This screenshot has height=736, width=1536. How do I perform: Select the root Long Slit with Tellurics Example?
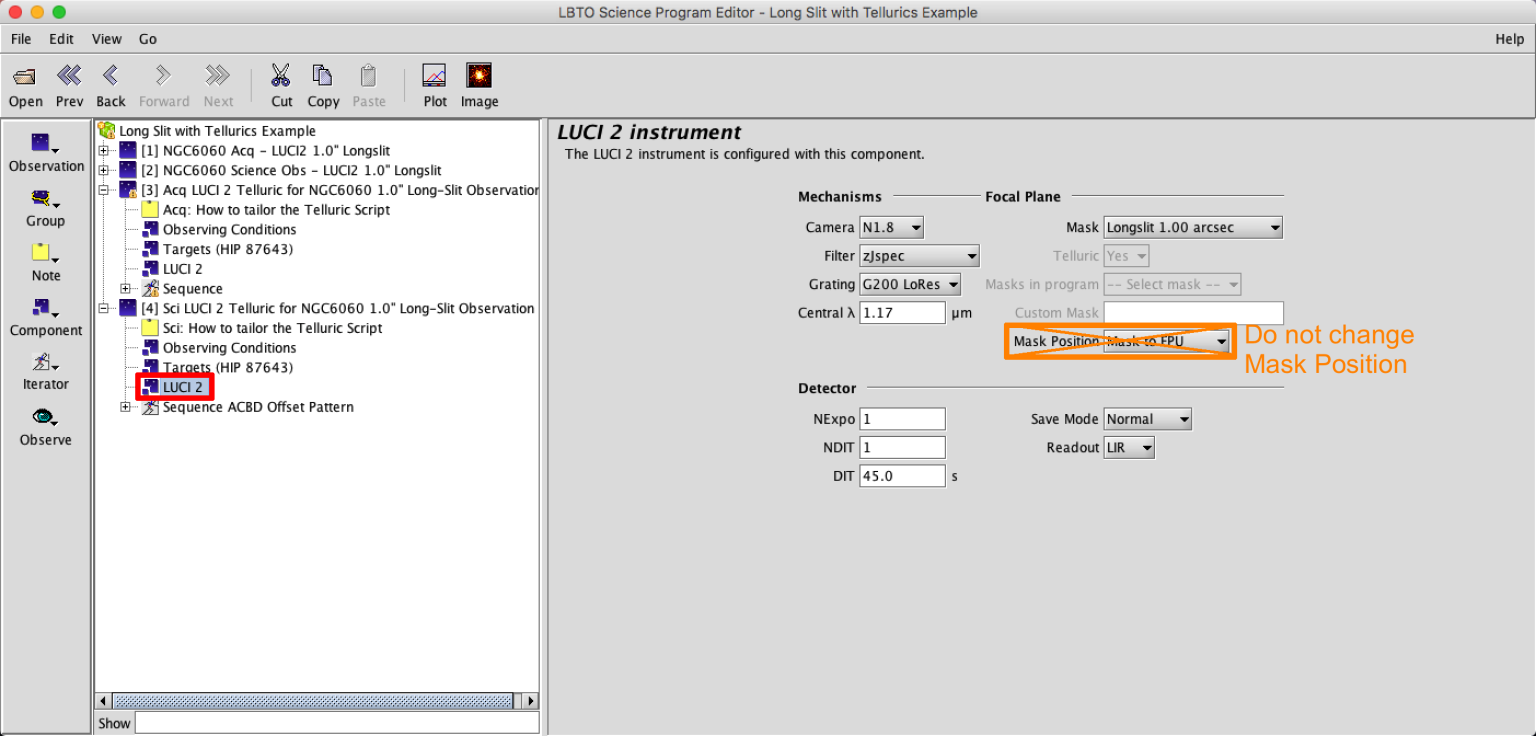click(217, 131)
